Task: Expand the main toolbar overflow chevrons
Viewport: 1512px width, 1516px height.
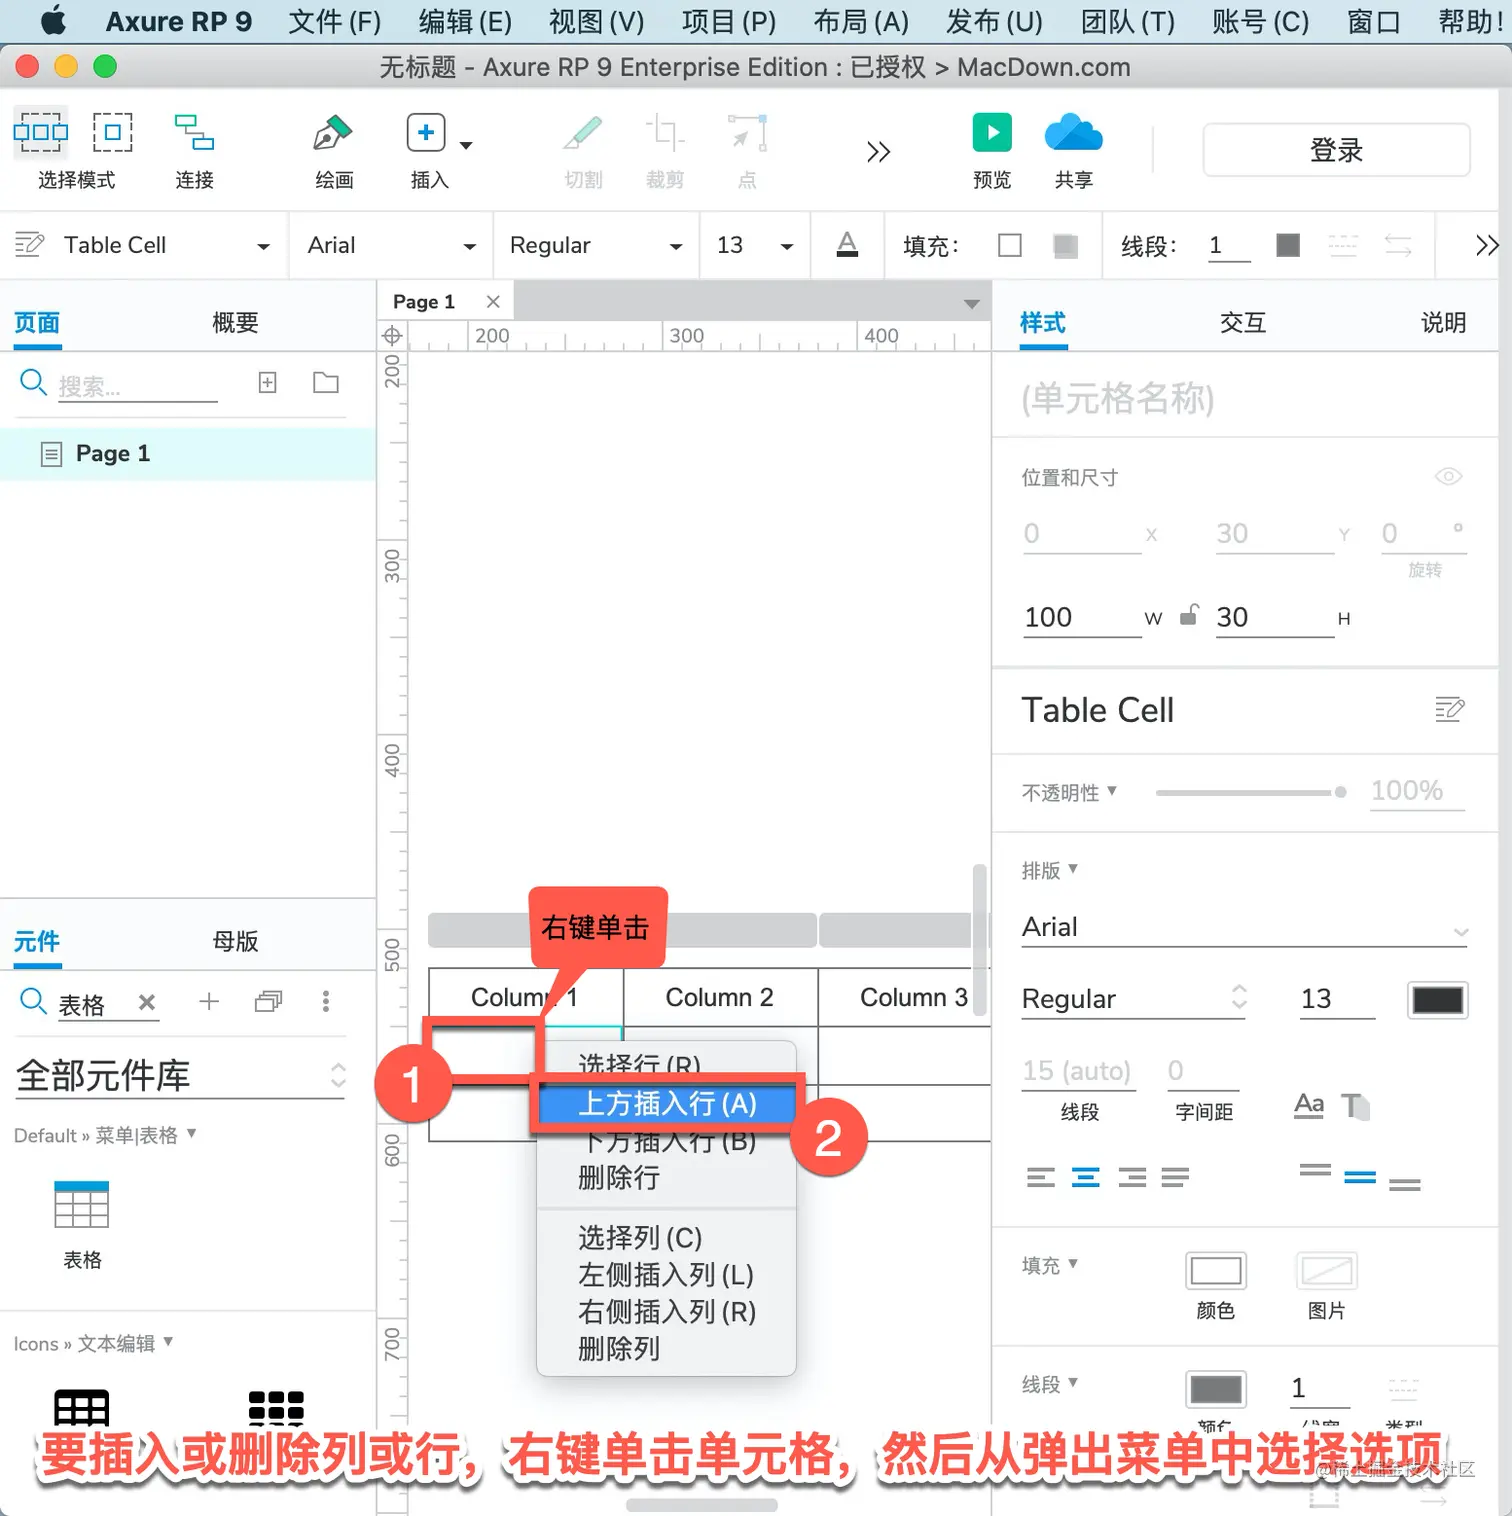Action: coord(878,152)
